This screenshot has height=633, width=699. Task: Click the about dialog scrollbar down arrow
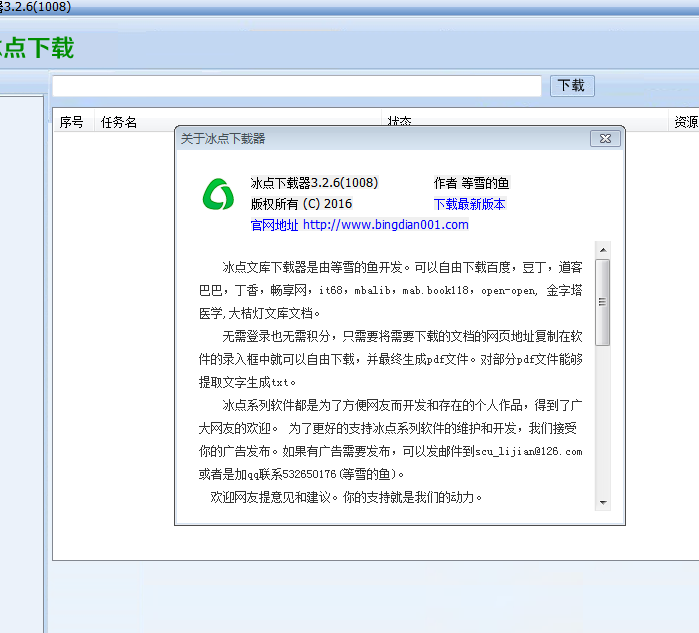(x=603, y=503)
